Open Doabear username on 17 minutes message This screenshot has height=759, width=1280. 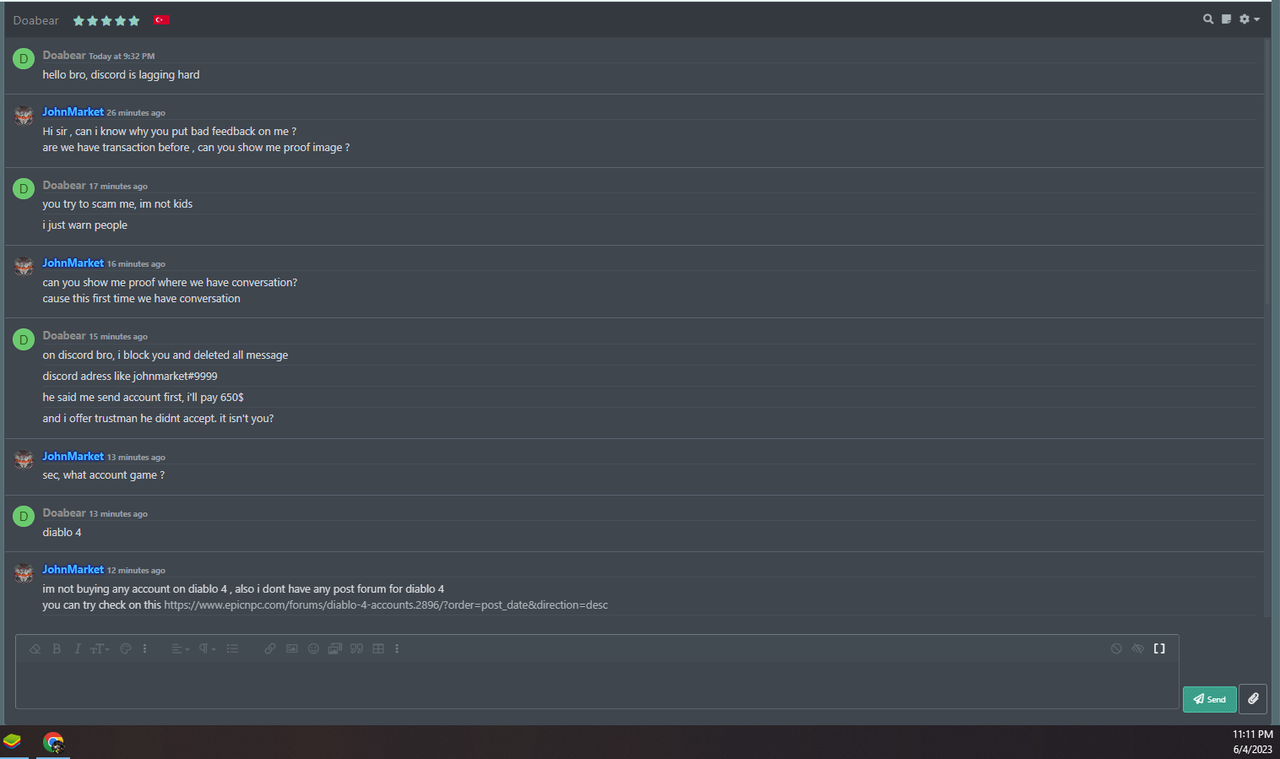coord(64,185)
